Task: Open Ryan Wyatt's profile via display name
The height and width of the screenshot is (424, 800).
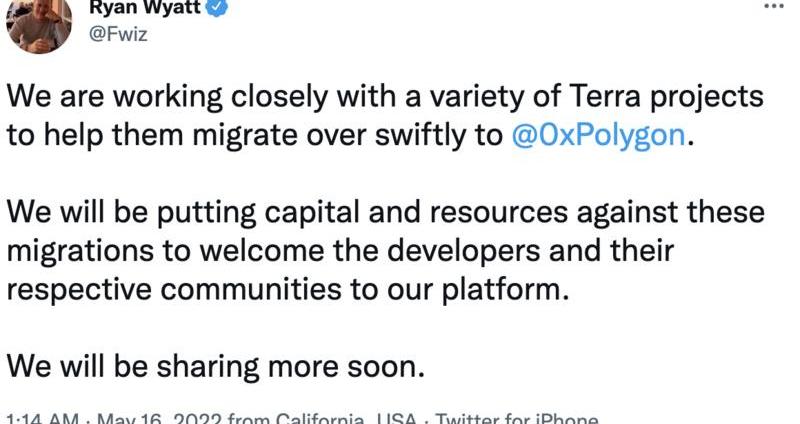Action: (146, 8)
